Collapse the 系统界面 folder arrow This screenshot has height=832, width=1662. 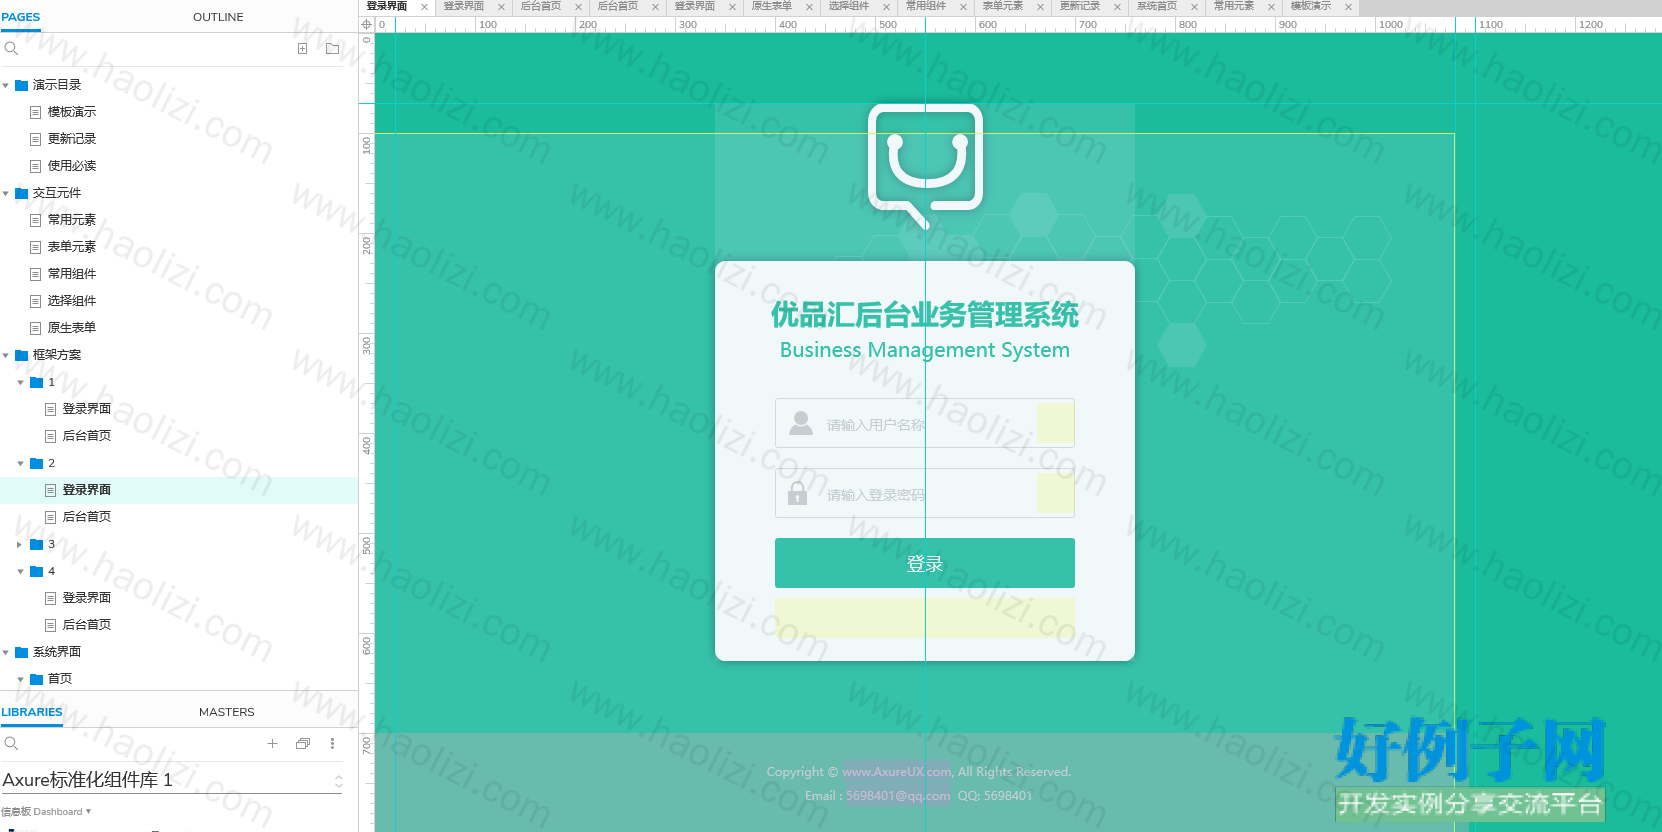(6, 652)
